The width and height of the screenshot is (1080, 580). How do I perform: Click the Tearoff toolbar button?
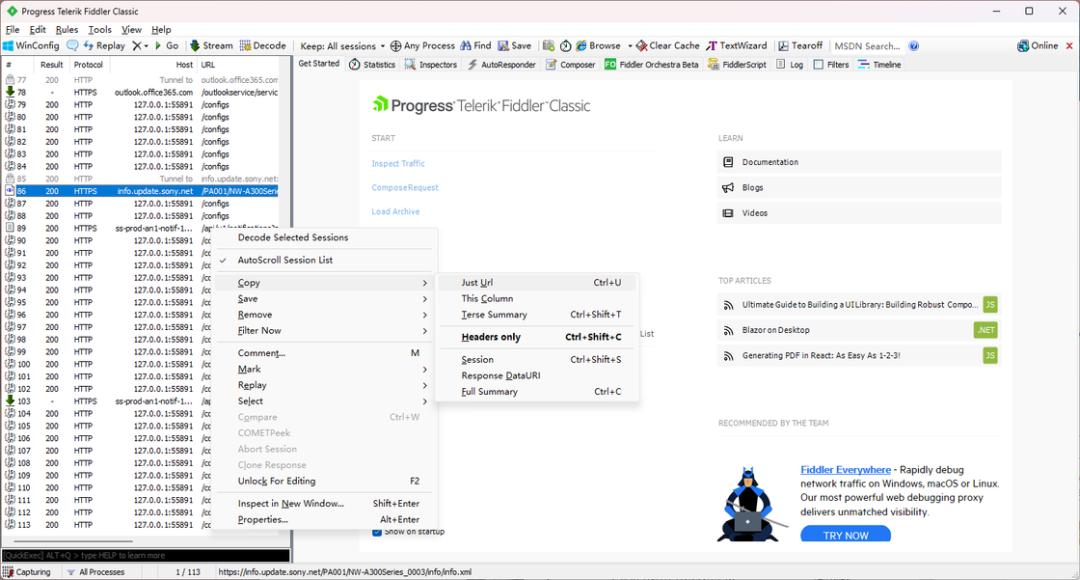click(x=800, y=45)
